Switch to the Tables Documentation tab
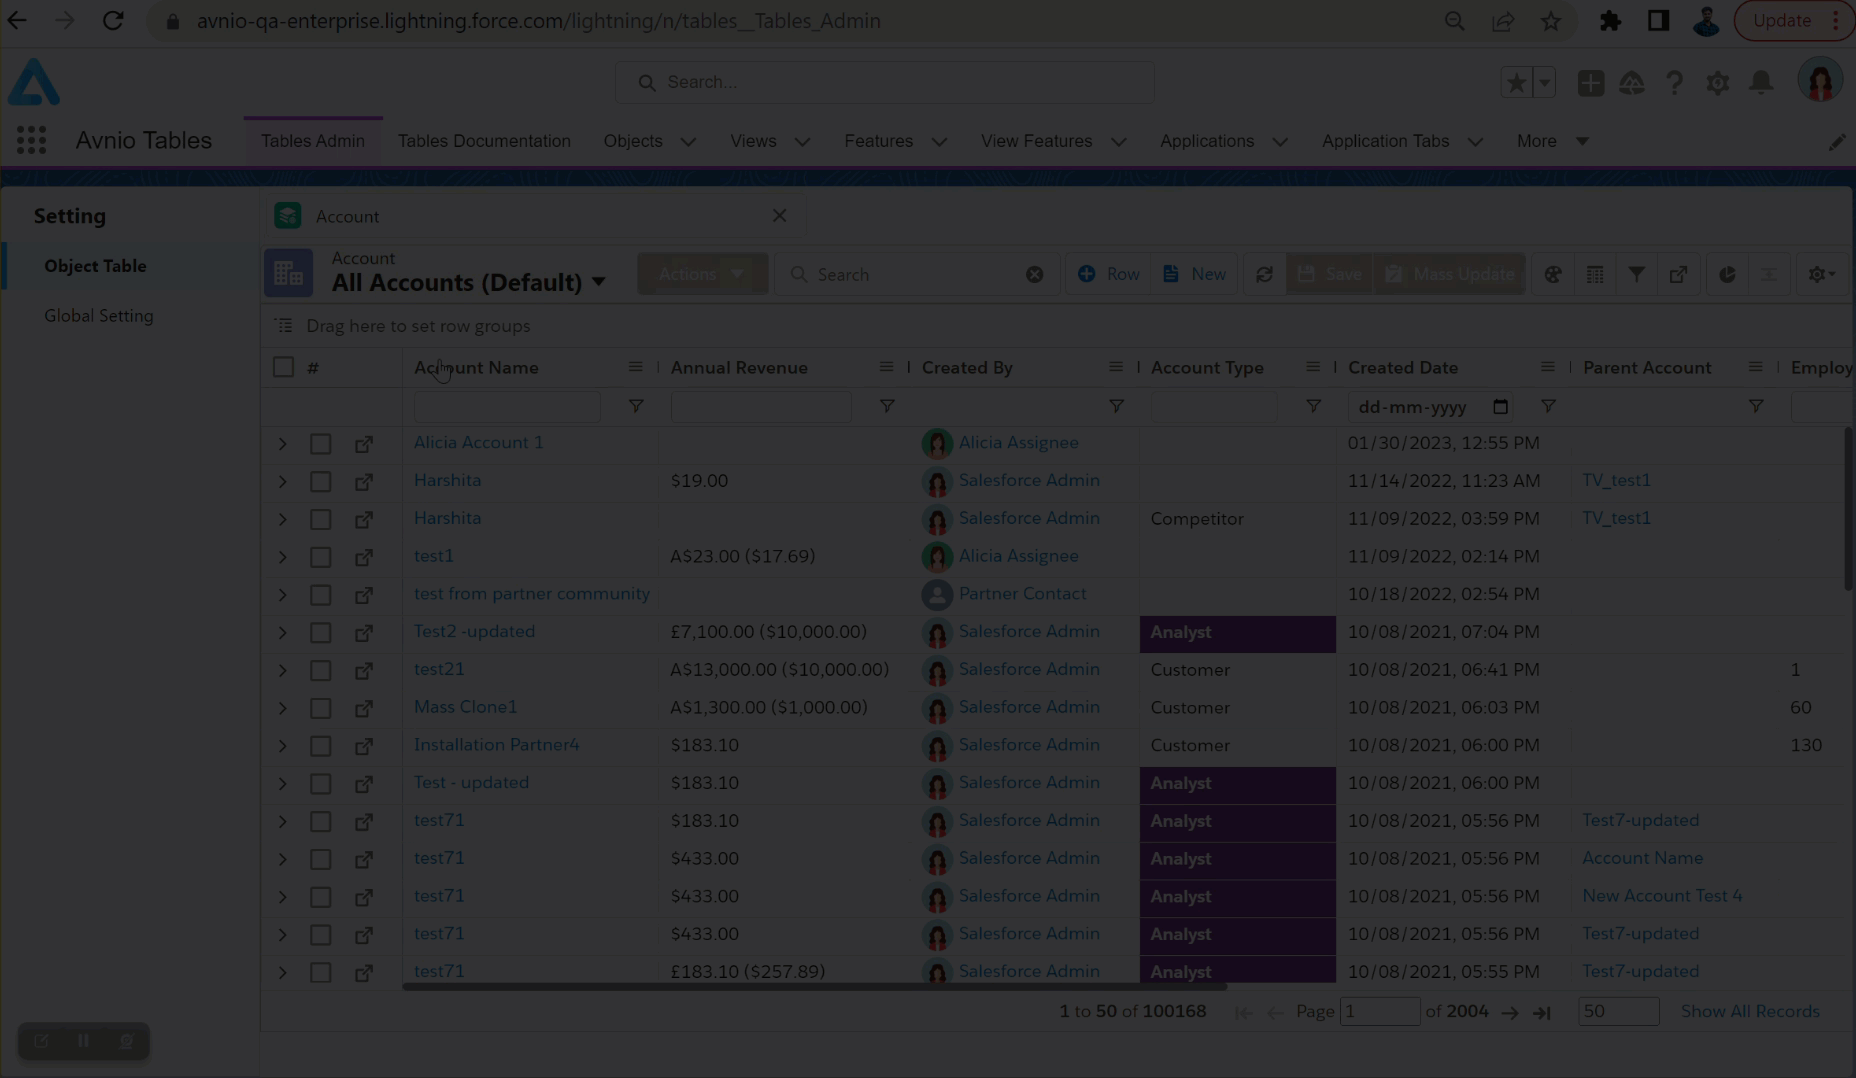The width and height of the screenshot is (1856, 1078). 484,141
